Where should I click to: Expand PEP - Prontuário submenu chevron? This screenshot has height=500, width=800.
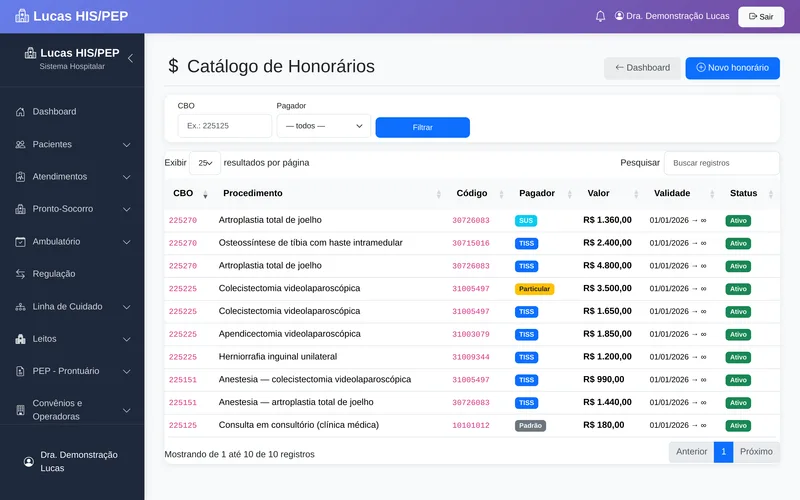point(127,371)
